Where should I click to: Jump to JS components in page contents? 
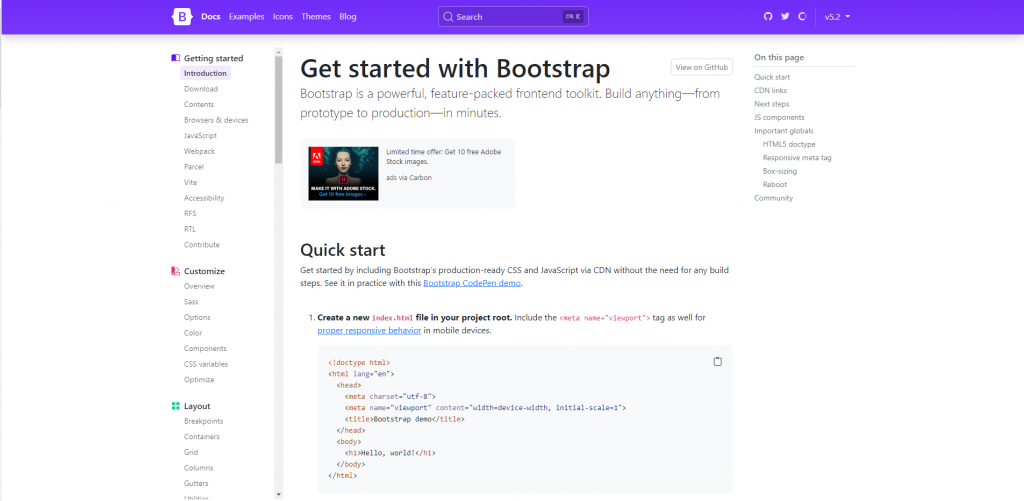[x=780, y=118]
